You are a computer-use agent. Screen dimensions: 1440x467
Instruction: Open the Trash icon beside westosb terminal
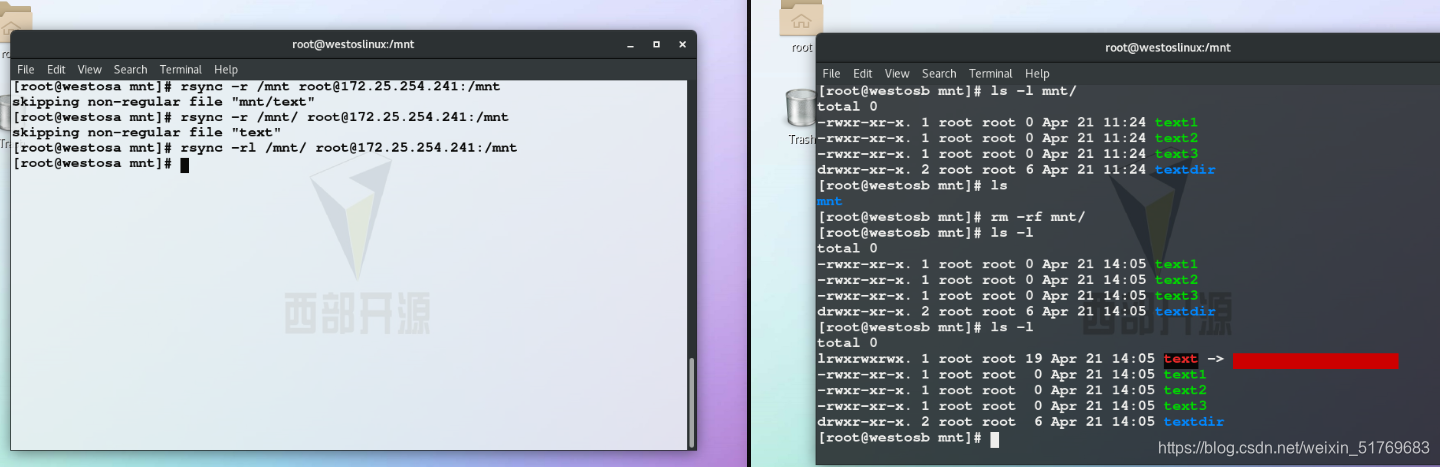point(801,115)
